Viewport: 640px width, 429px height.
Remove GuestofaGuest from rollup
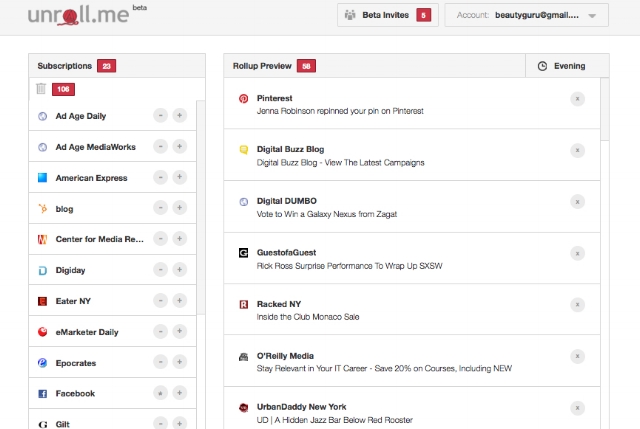[x=577, y=253]
